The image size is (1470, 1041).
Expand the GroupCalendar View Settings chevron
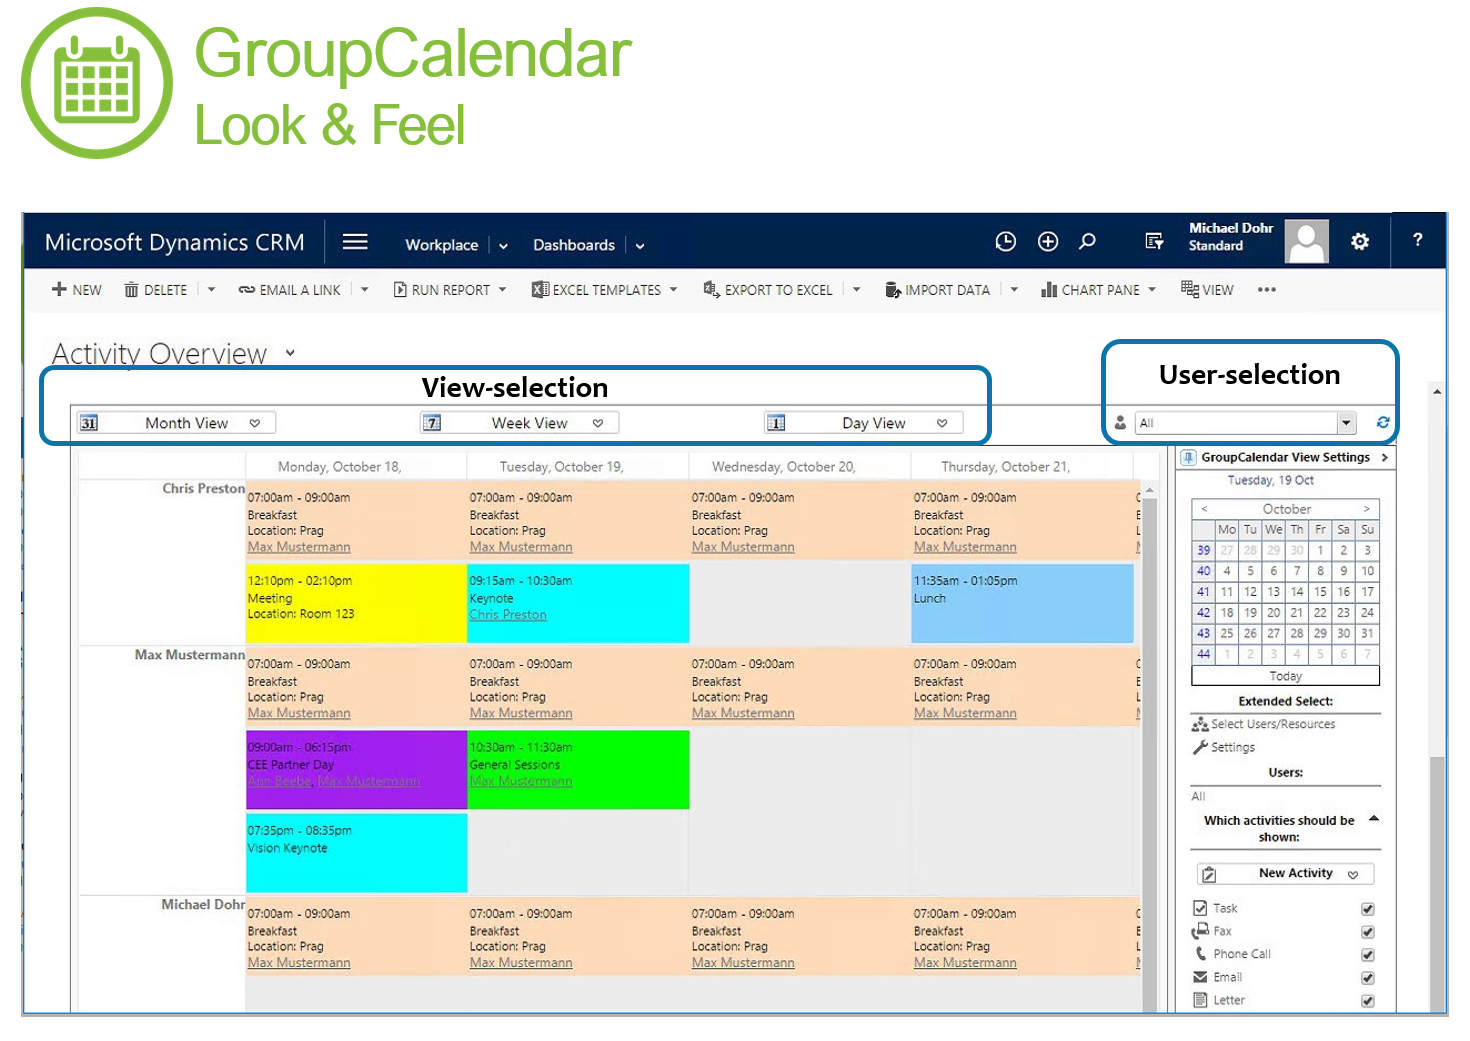pos(1385,458)
